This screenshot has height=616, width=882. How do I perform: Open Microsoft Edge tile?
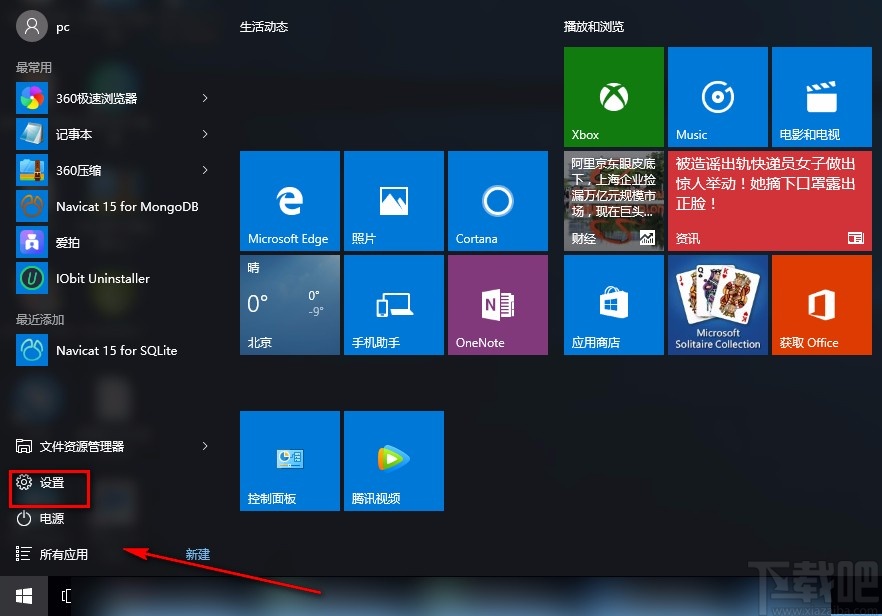[x=289, y=200]
